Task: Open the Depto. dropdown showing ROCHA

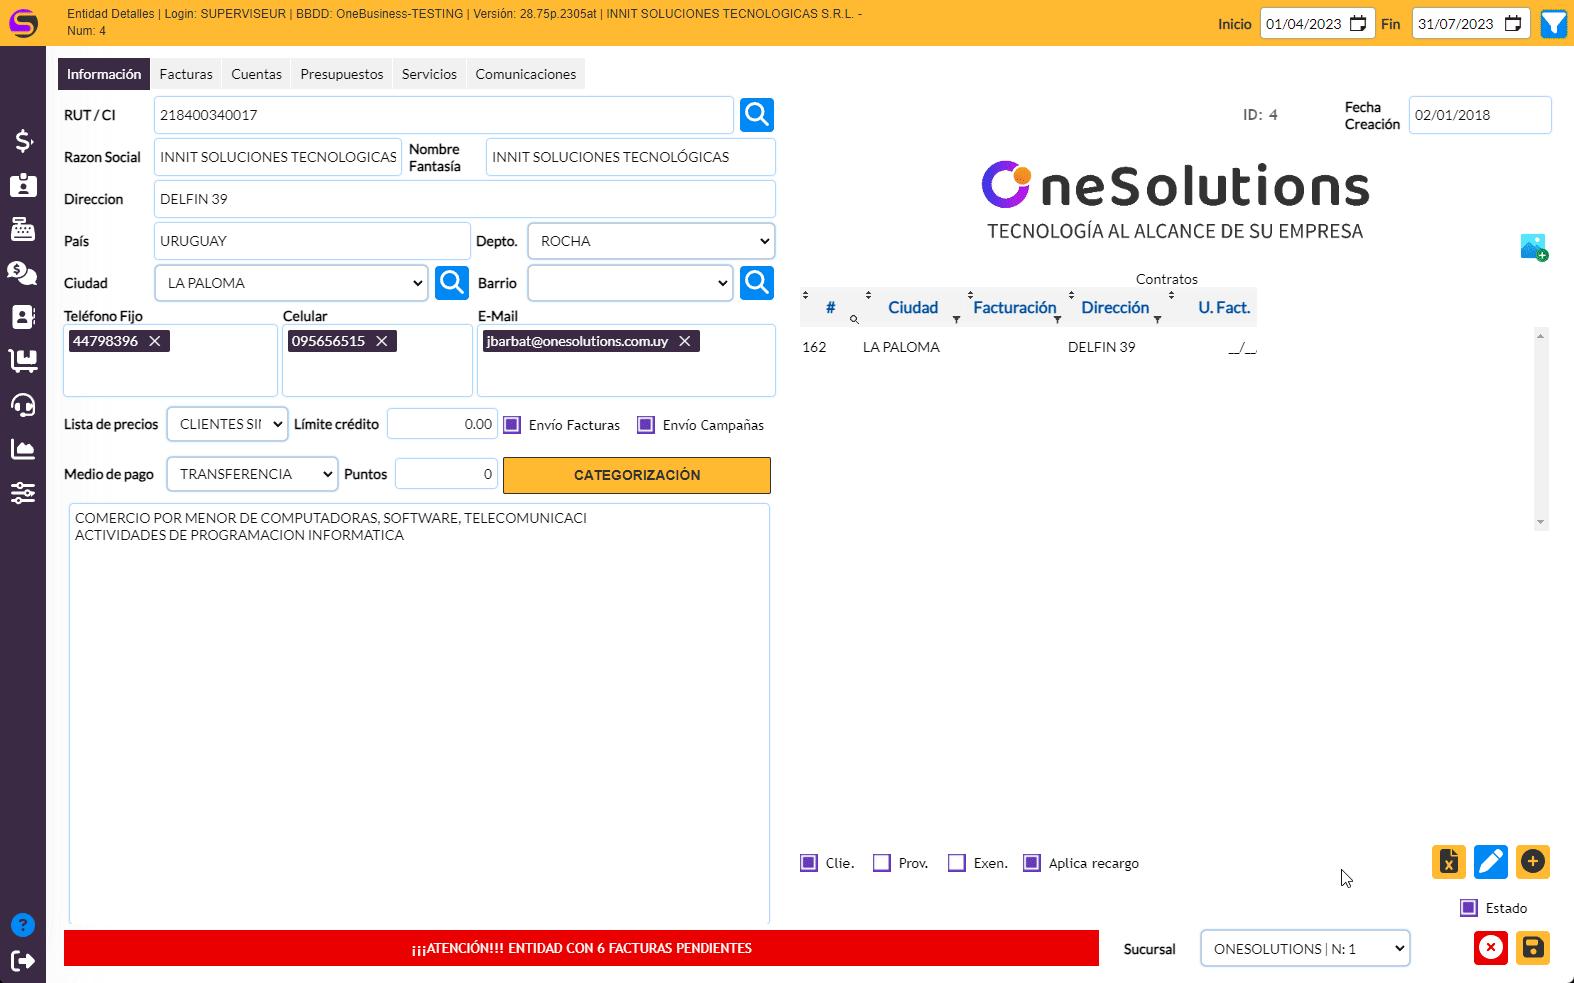Action: 651,241
